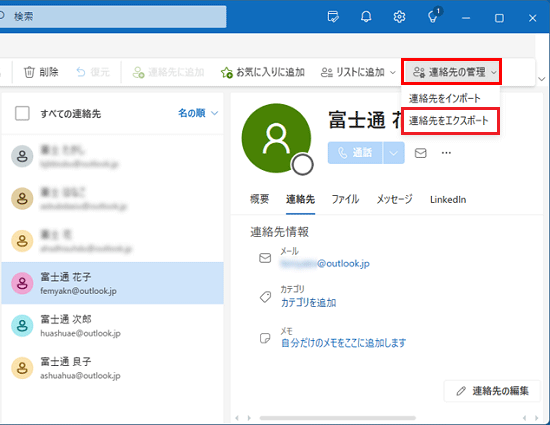The image size is (550, 425).
Task: Open the My Day calendar-check icon
Action: point(333,17)
